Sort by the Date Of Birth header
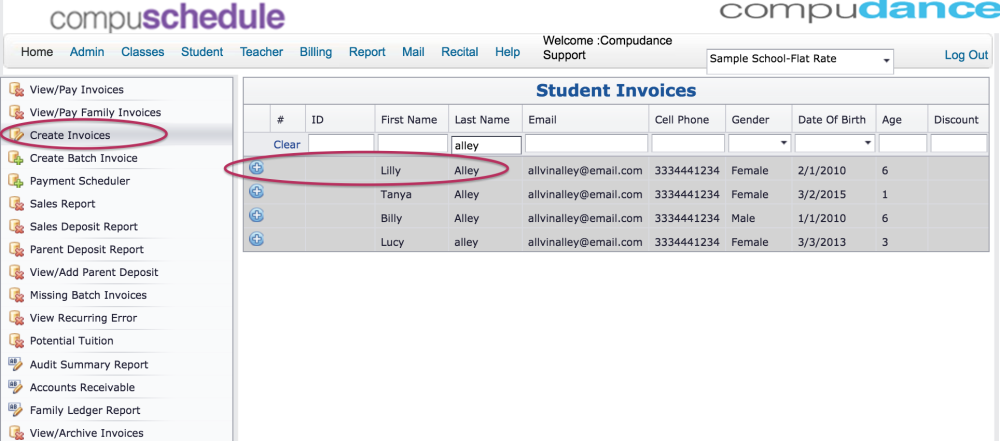 (x=832, y=119)
